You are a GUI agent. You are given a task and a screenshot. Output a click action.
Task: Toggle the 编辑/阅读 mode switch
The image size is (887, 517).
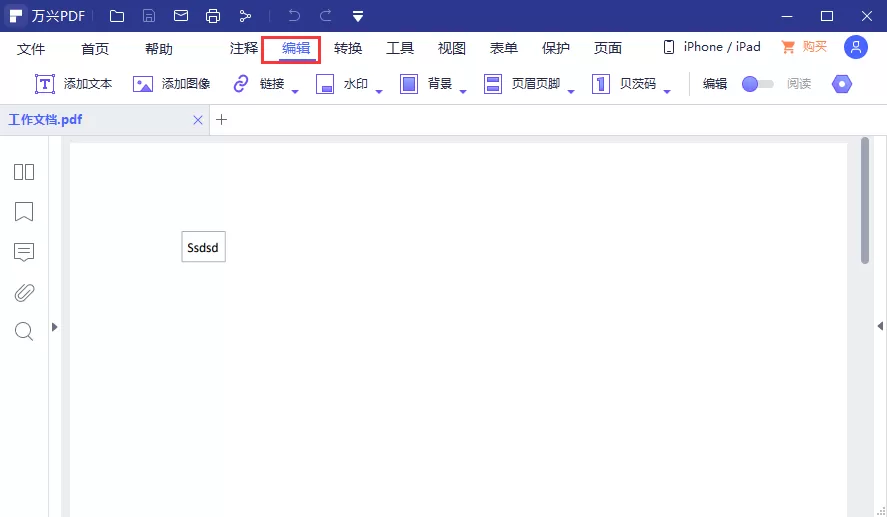coord(757,84)
